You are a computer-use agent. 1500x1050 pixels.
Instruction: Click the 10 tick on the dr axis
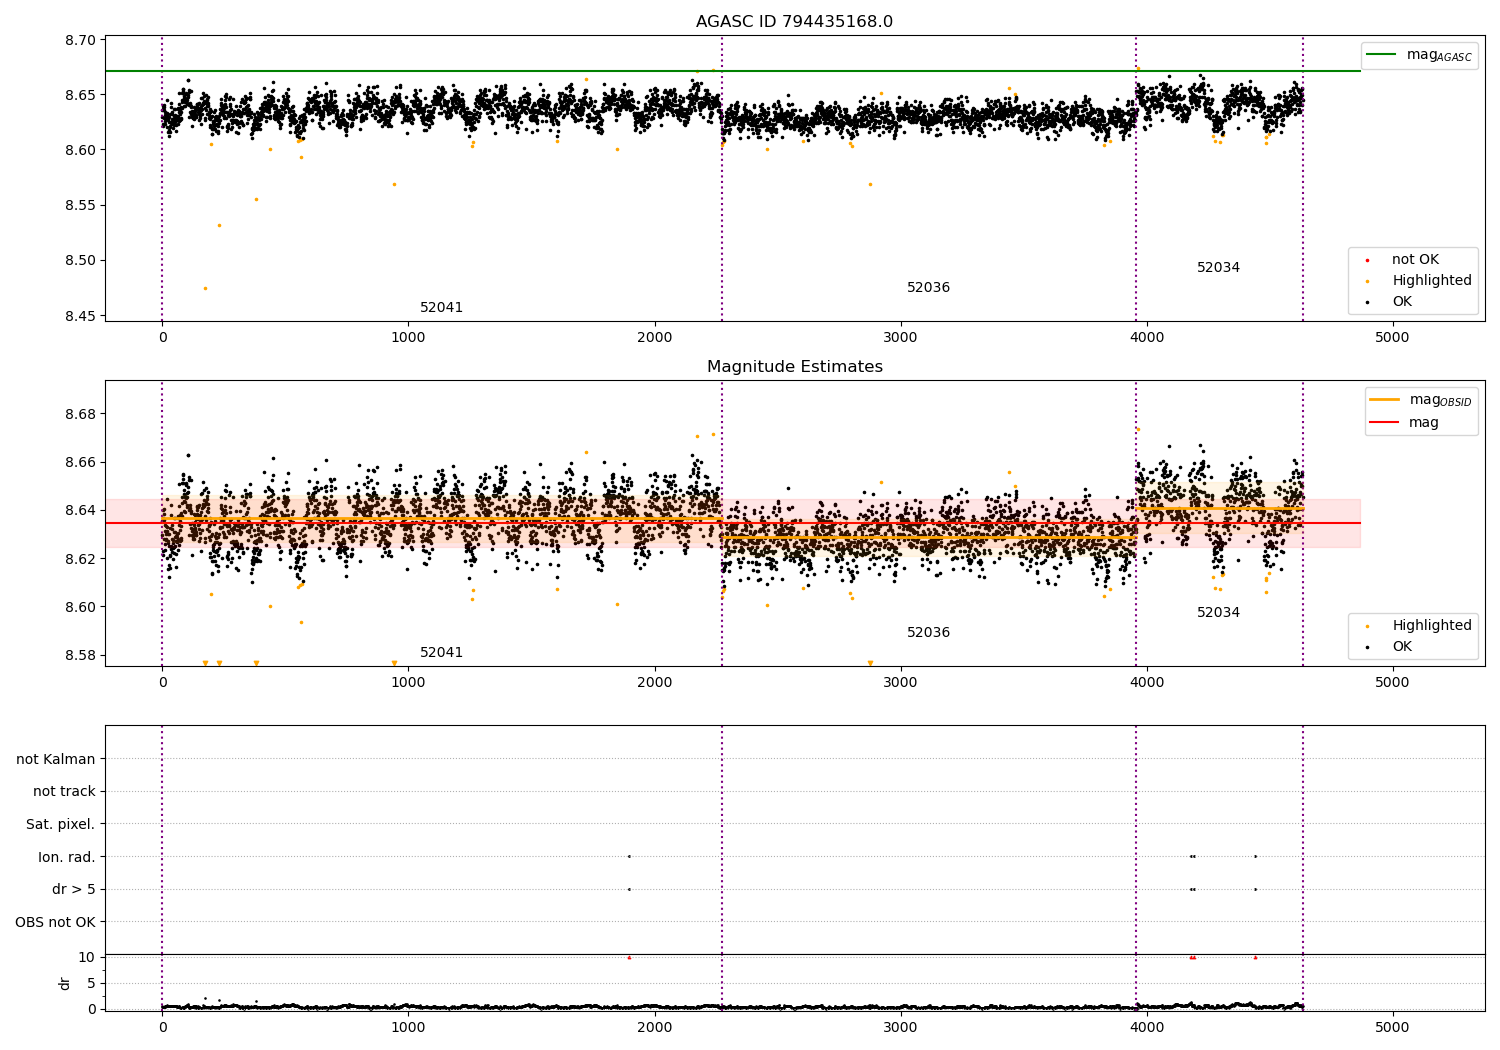[x=87, y=958]
